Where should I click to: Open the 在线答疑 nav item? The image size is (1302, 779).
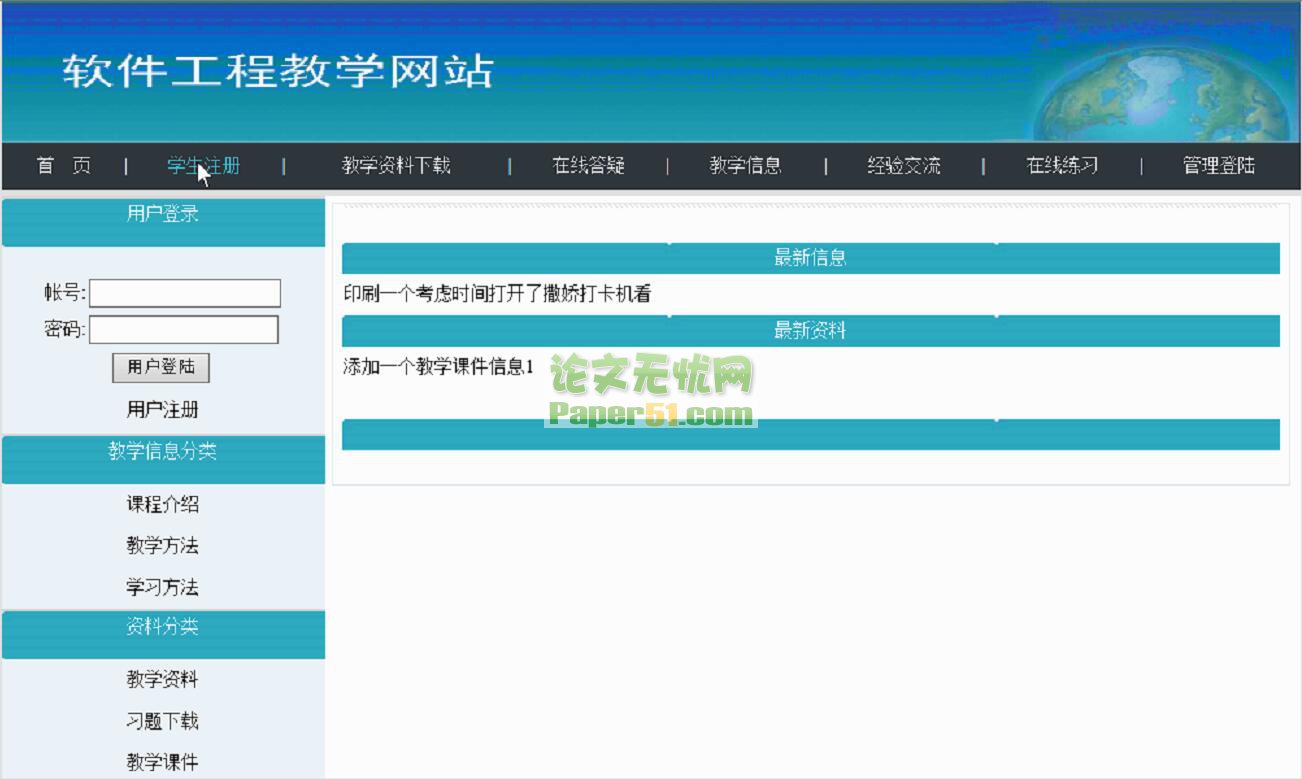(x=589, y=166)
